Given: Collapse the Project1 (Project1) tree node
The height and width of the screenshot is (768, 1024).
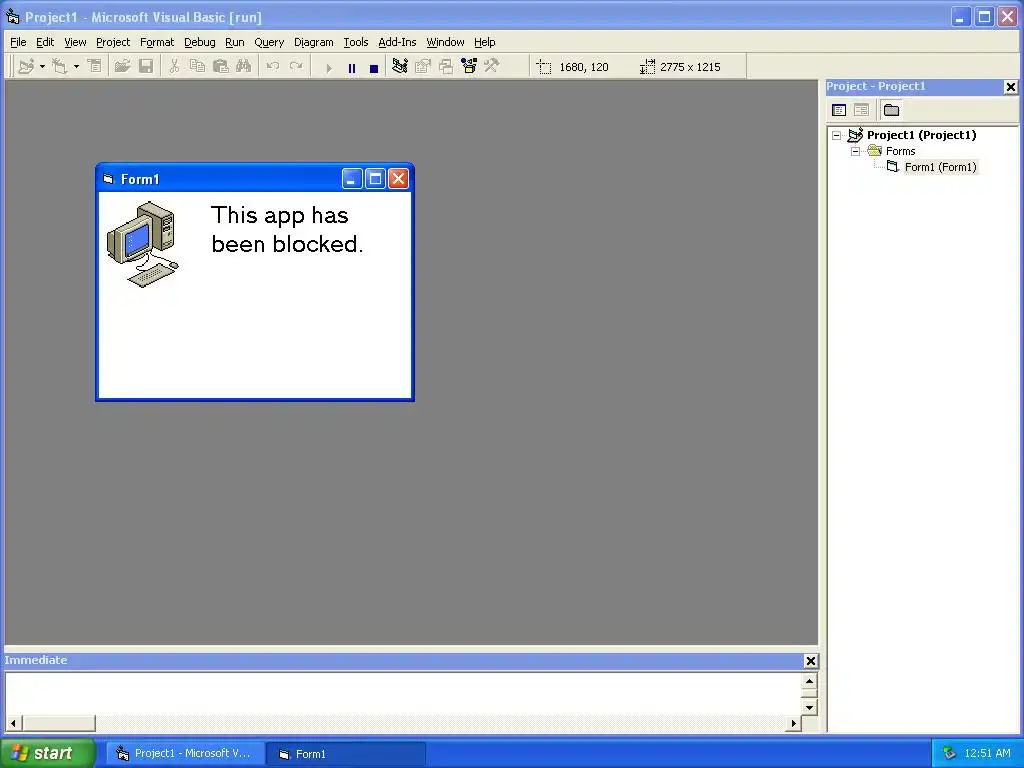Looking at the screenshot, I should 837,135.
